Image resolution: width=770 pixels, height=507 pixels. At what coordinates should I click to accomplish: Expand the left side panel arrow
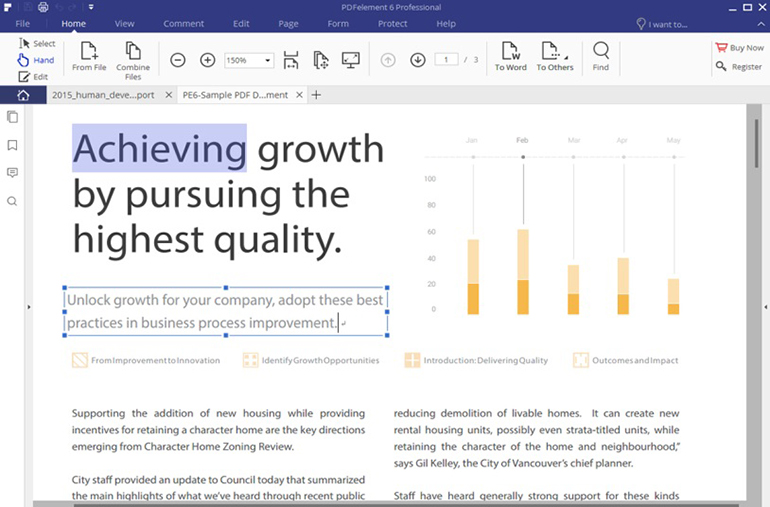(28, 307)
